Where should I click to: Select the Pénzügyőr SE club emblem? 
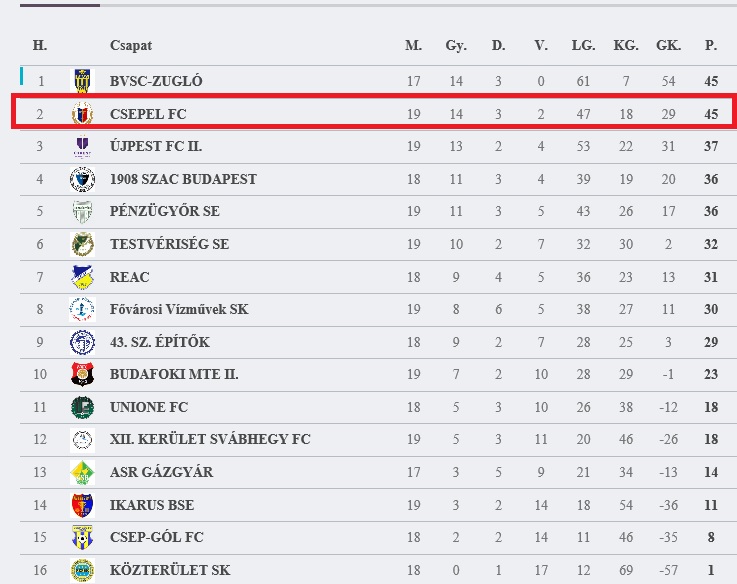82,211
